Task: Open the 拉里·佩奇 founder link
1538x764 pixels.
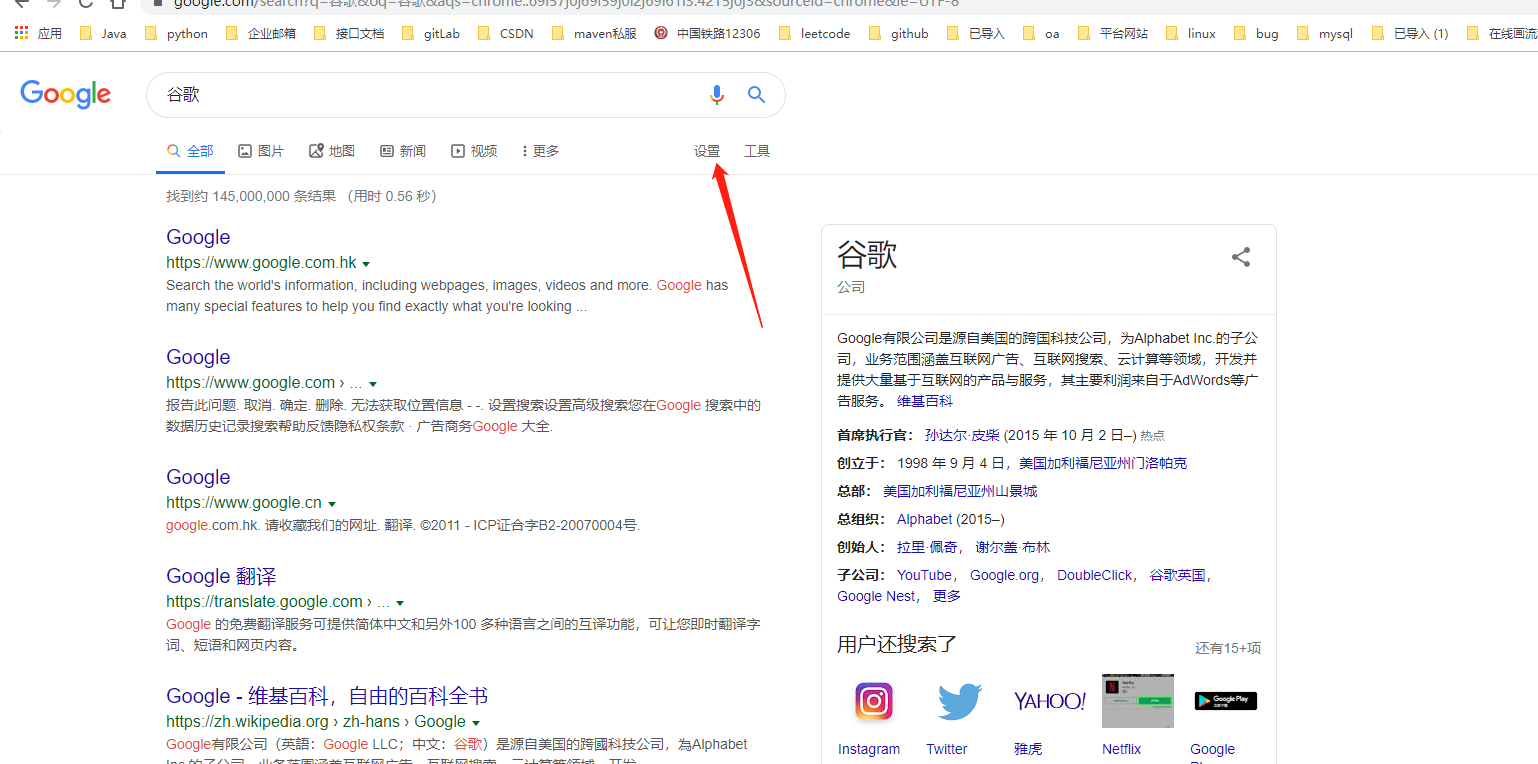Action: tap(927, 547)
